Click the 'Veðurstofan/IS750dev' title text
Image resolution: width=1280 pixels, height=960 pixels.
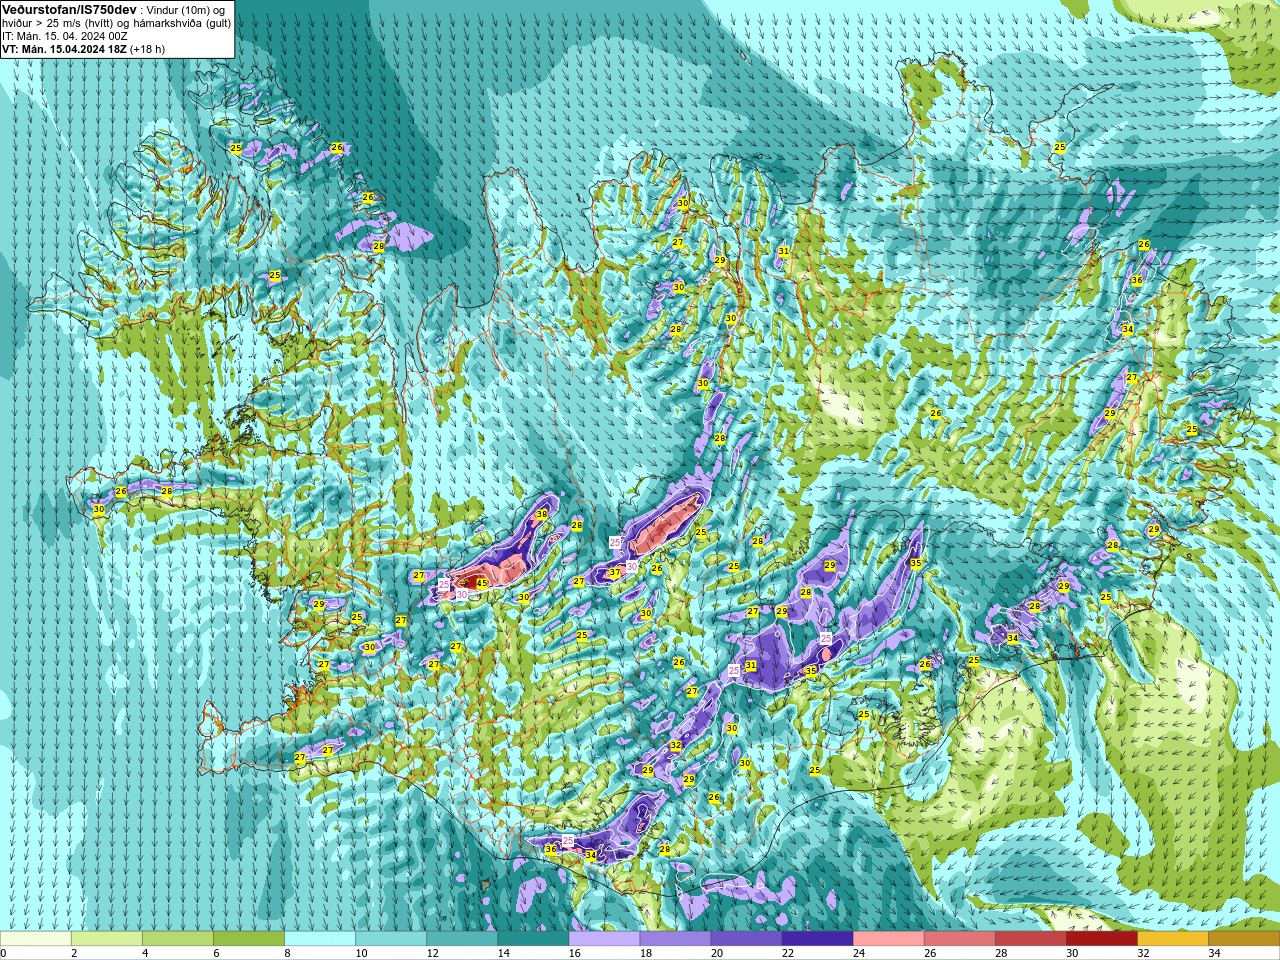pos(69,9)
